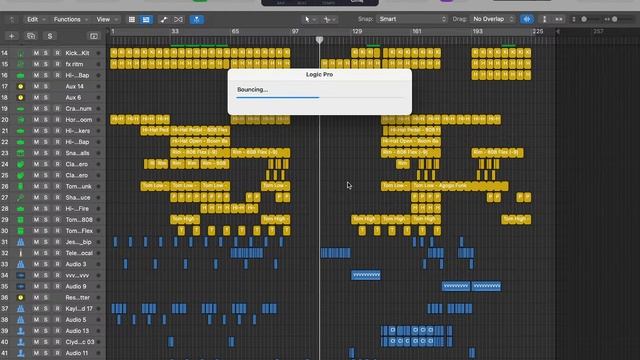The image size is (640, 360).
Task: Open the Drag mode No Overlap dropdown
Action: 493,19
